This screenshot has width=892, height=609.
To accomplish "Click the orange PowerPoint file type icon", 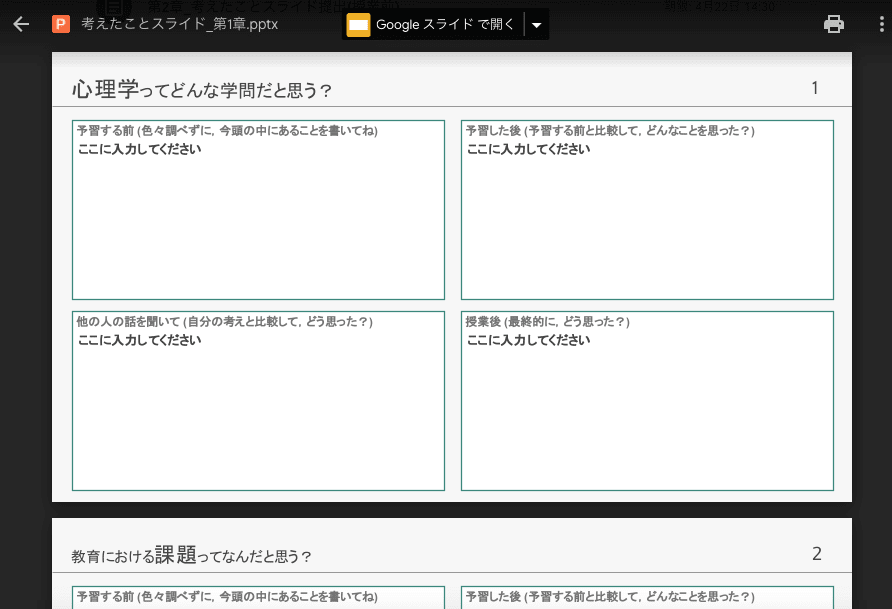I will point(61,24).
